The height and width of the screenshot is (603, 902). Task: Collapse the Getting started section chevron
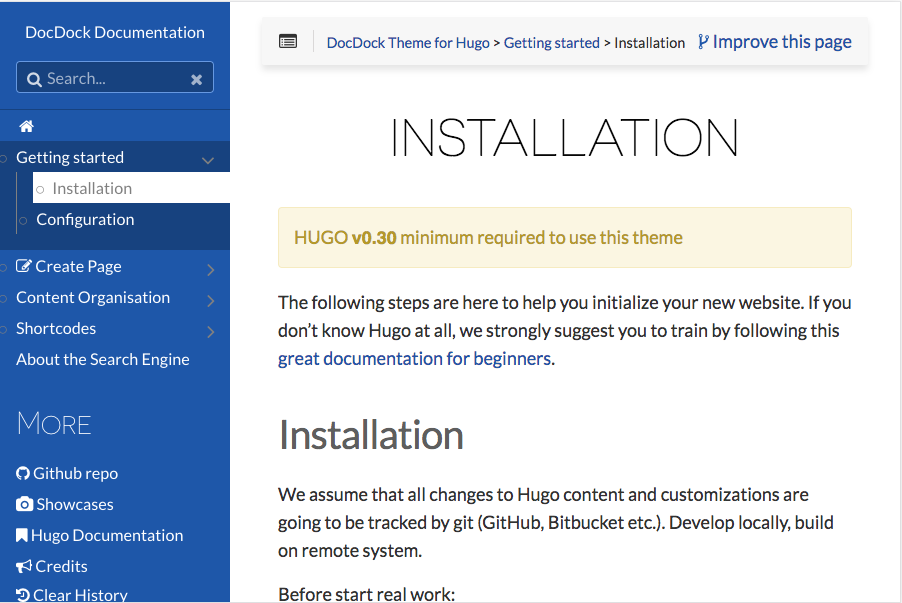point(208,159)
